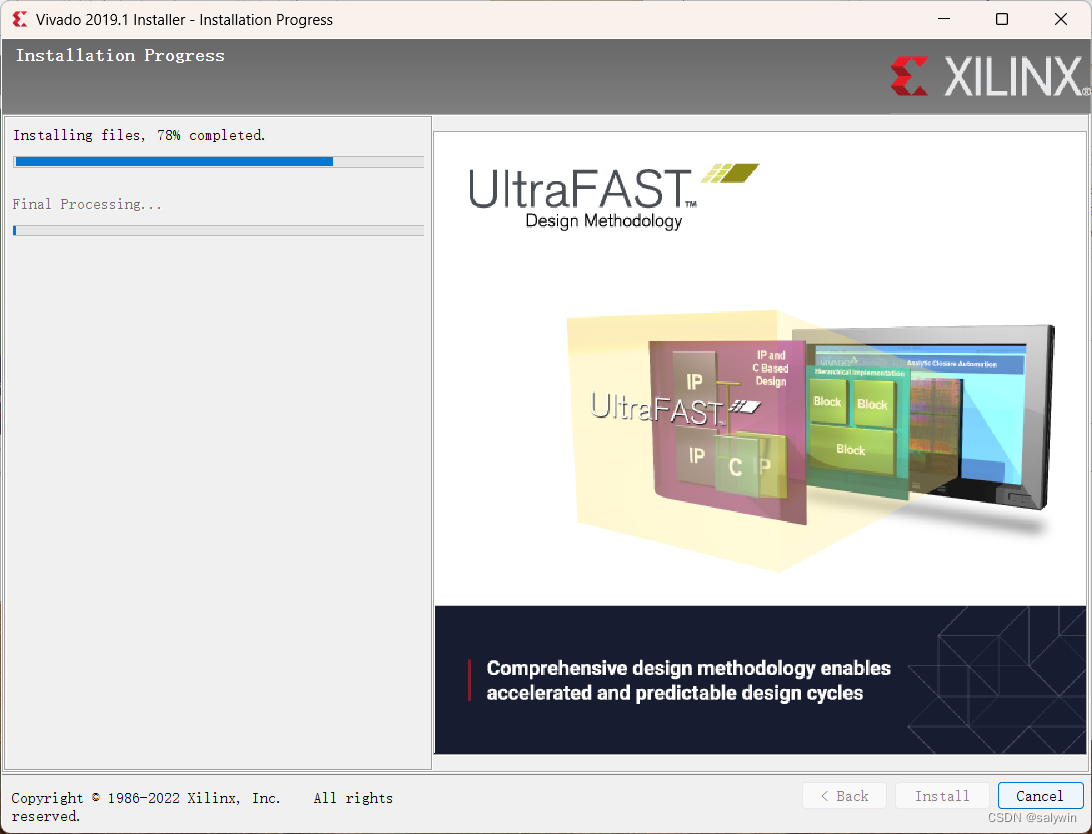1092x834 pixels.
Task: Click the 'Installing files, 78% completed.' text
Action: [x=139, y=135]
